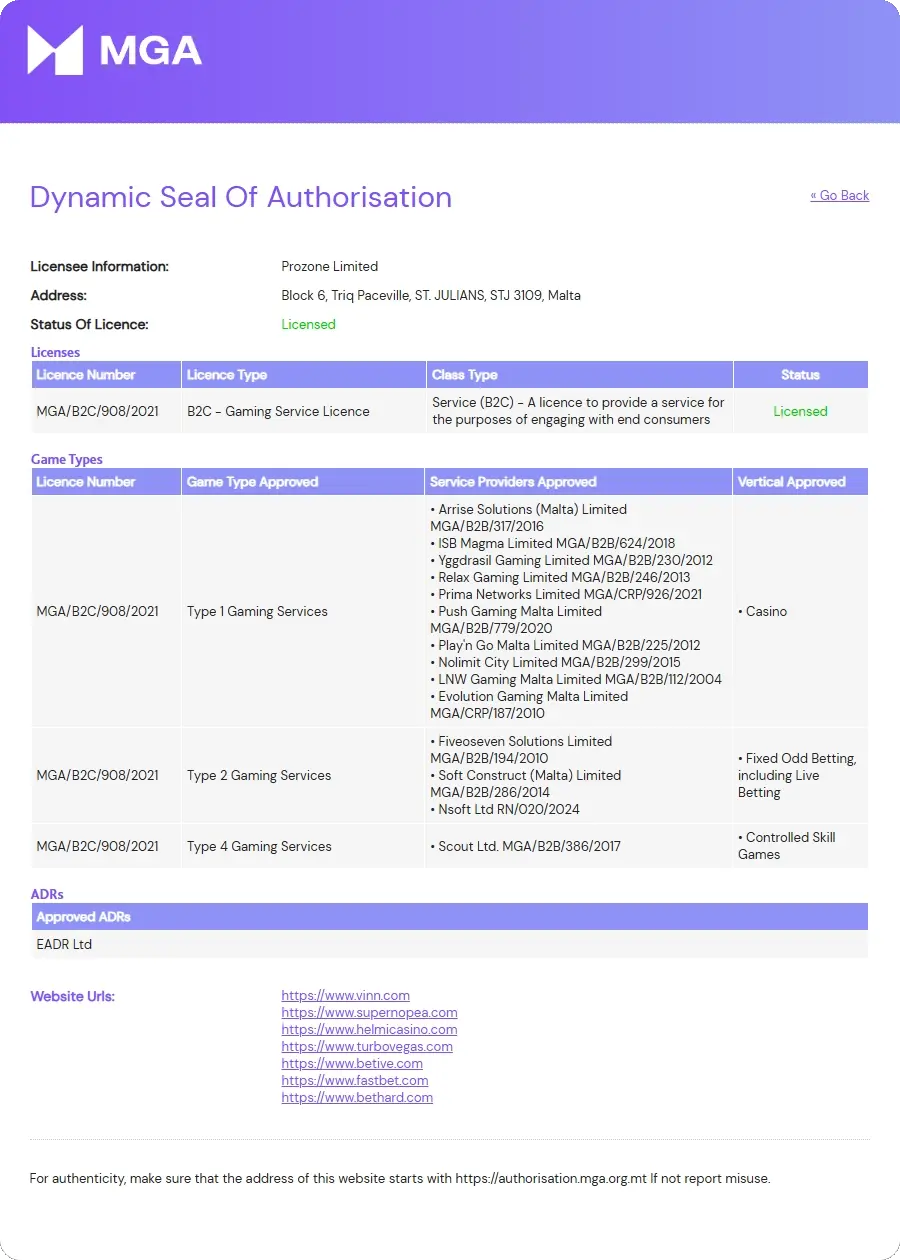This screenshot has width=900, height=1260.
Task: Open the turbovegas.com website link
Action: tap(367, 1046)
